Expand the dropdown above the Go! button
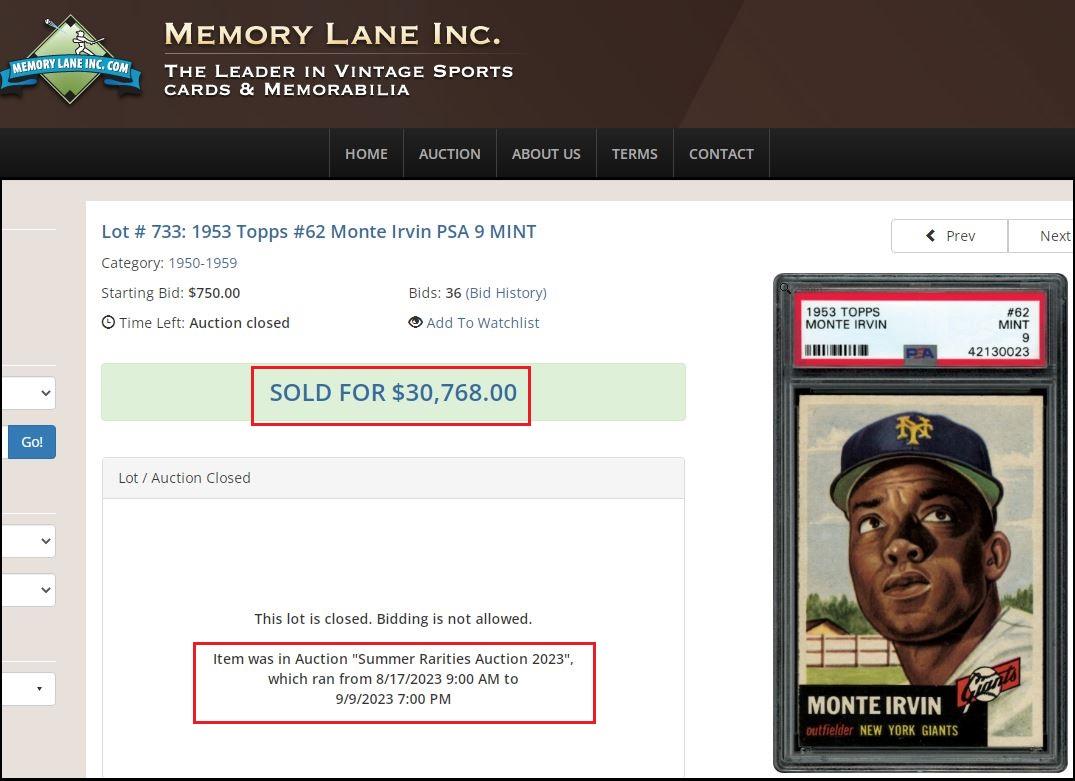The height and width of the screenshot is (781, 1075). 28,393
